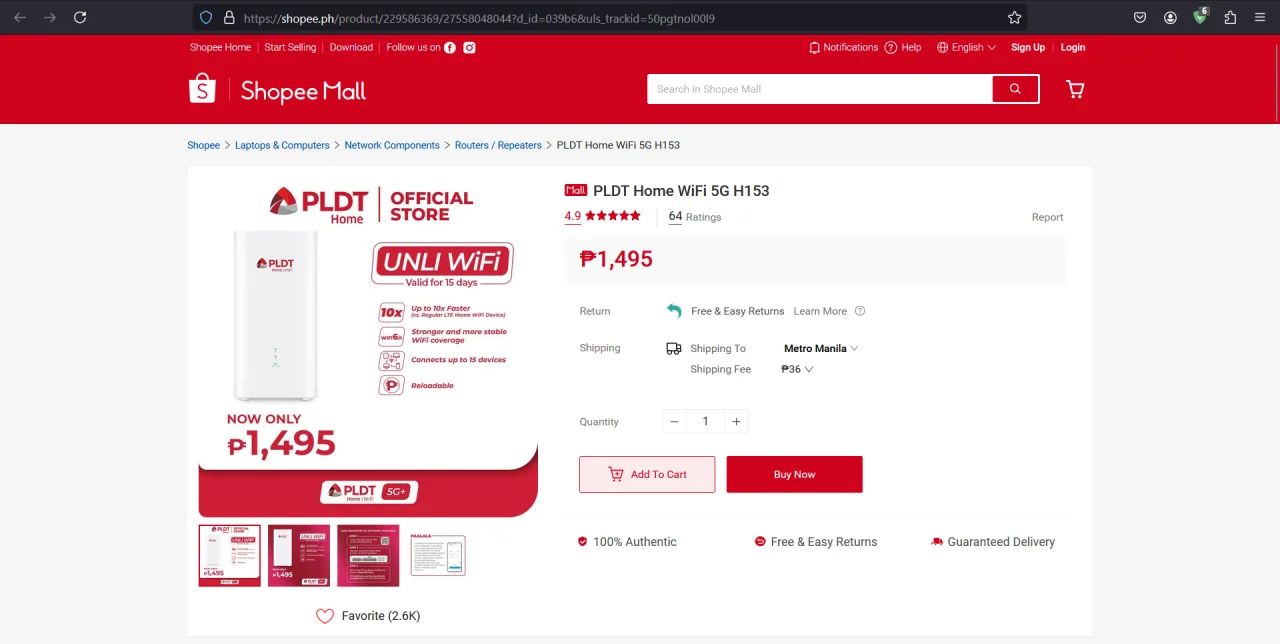
Task: Bookmark this page with star icon
Action: tap(1014, 17)
